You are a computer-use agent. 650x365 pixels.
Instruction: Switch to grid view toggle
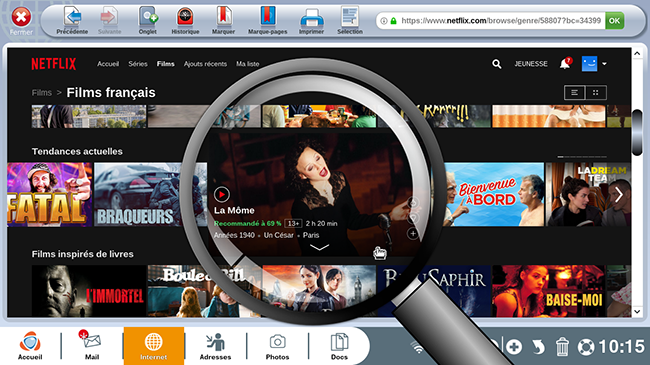coord(596,92)
